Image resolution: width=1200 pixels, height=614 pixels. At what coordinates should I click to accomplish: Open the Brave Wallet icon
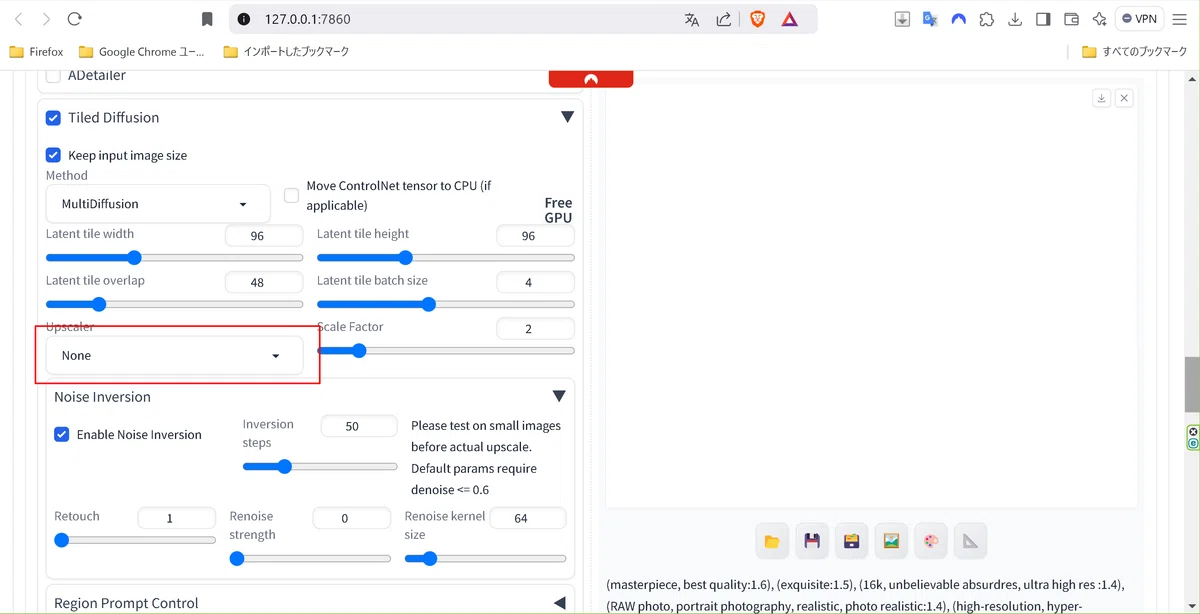1071,19
